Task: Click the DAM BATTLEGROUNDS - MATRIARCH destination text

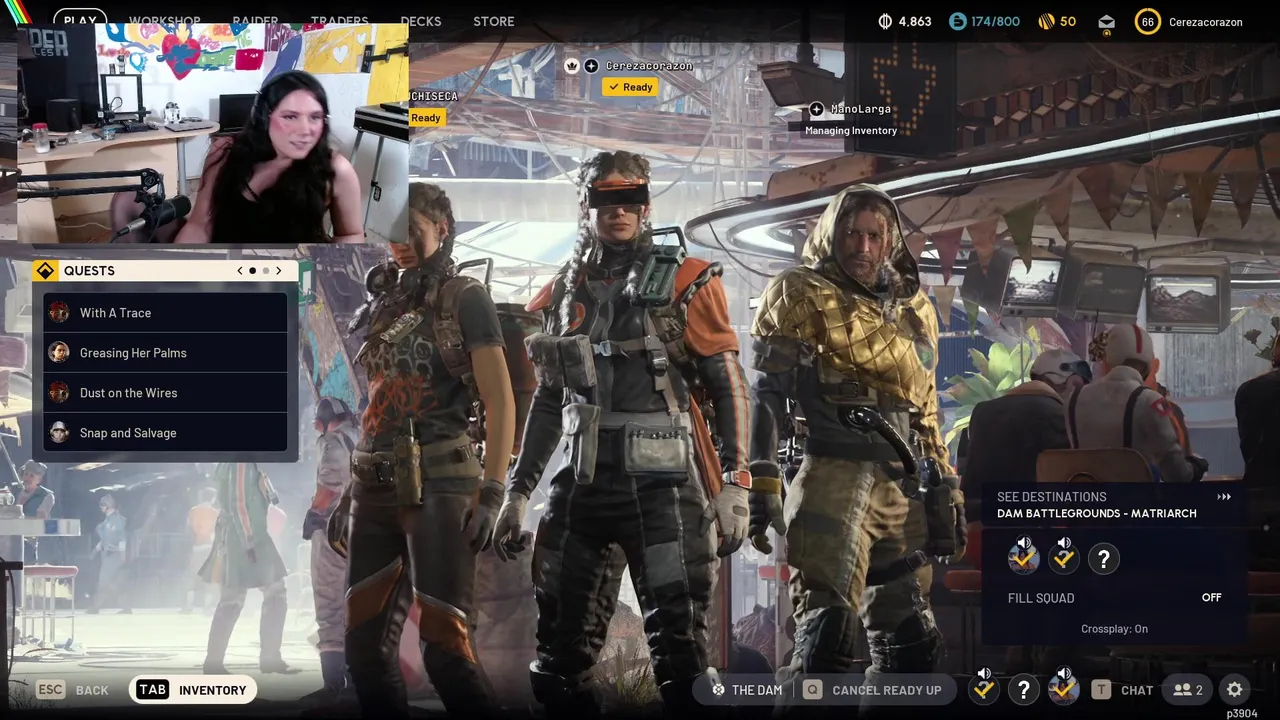Action: [x=1097, y=514]
